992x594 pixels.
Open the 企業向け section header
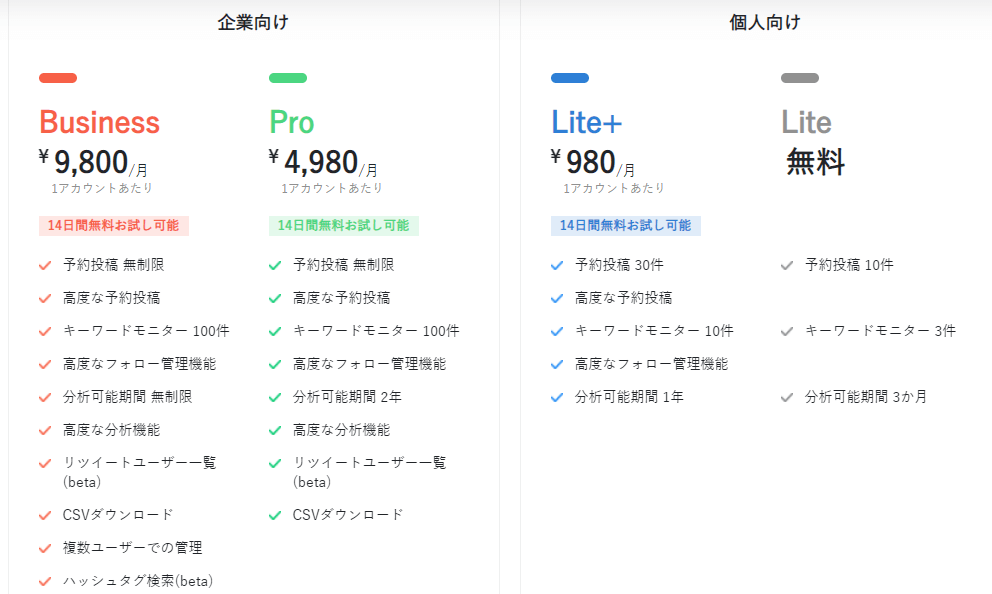pos(253,23)
